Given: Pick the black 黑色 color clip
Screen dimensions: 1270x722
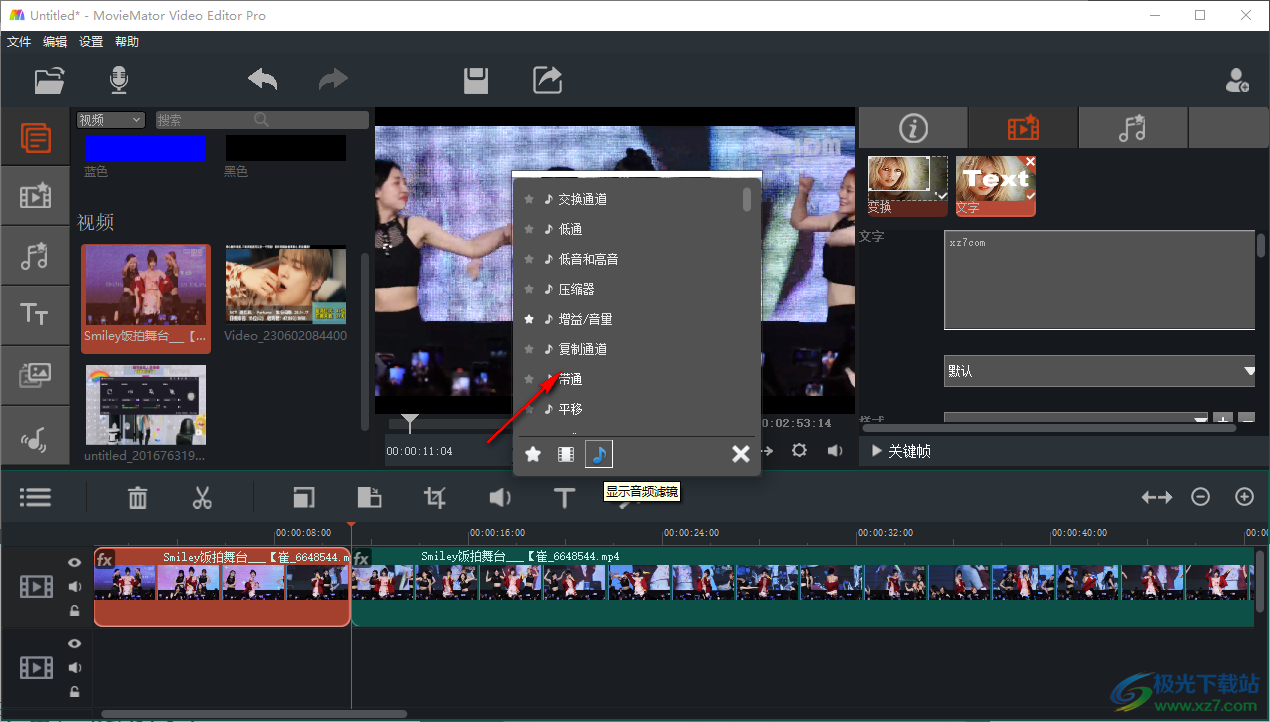Looking at the screenshot, I should 286,148.
